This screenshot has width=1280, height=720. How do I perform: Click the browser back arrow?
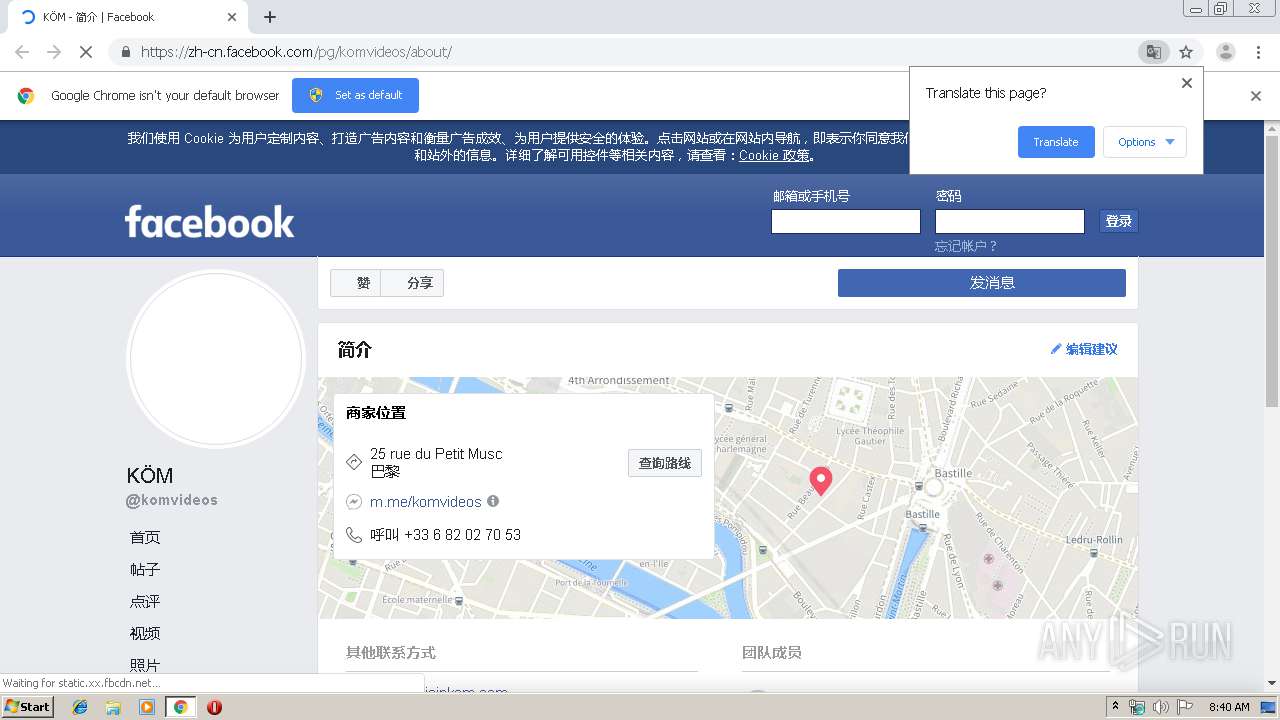(x=22, y=52)
